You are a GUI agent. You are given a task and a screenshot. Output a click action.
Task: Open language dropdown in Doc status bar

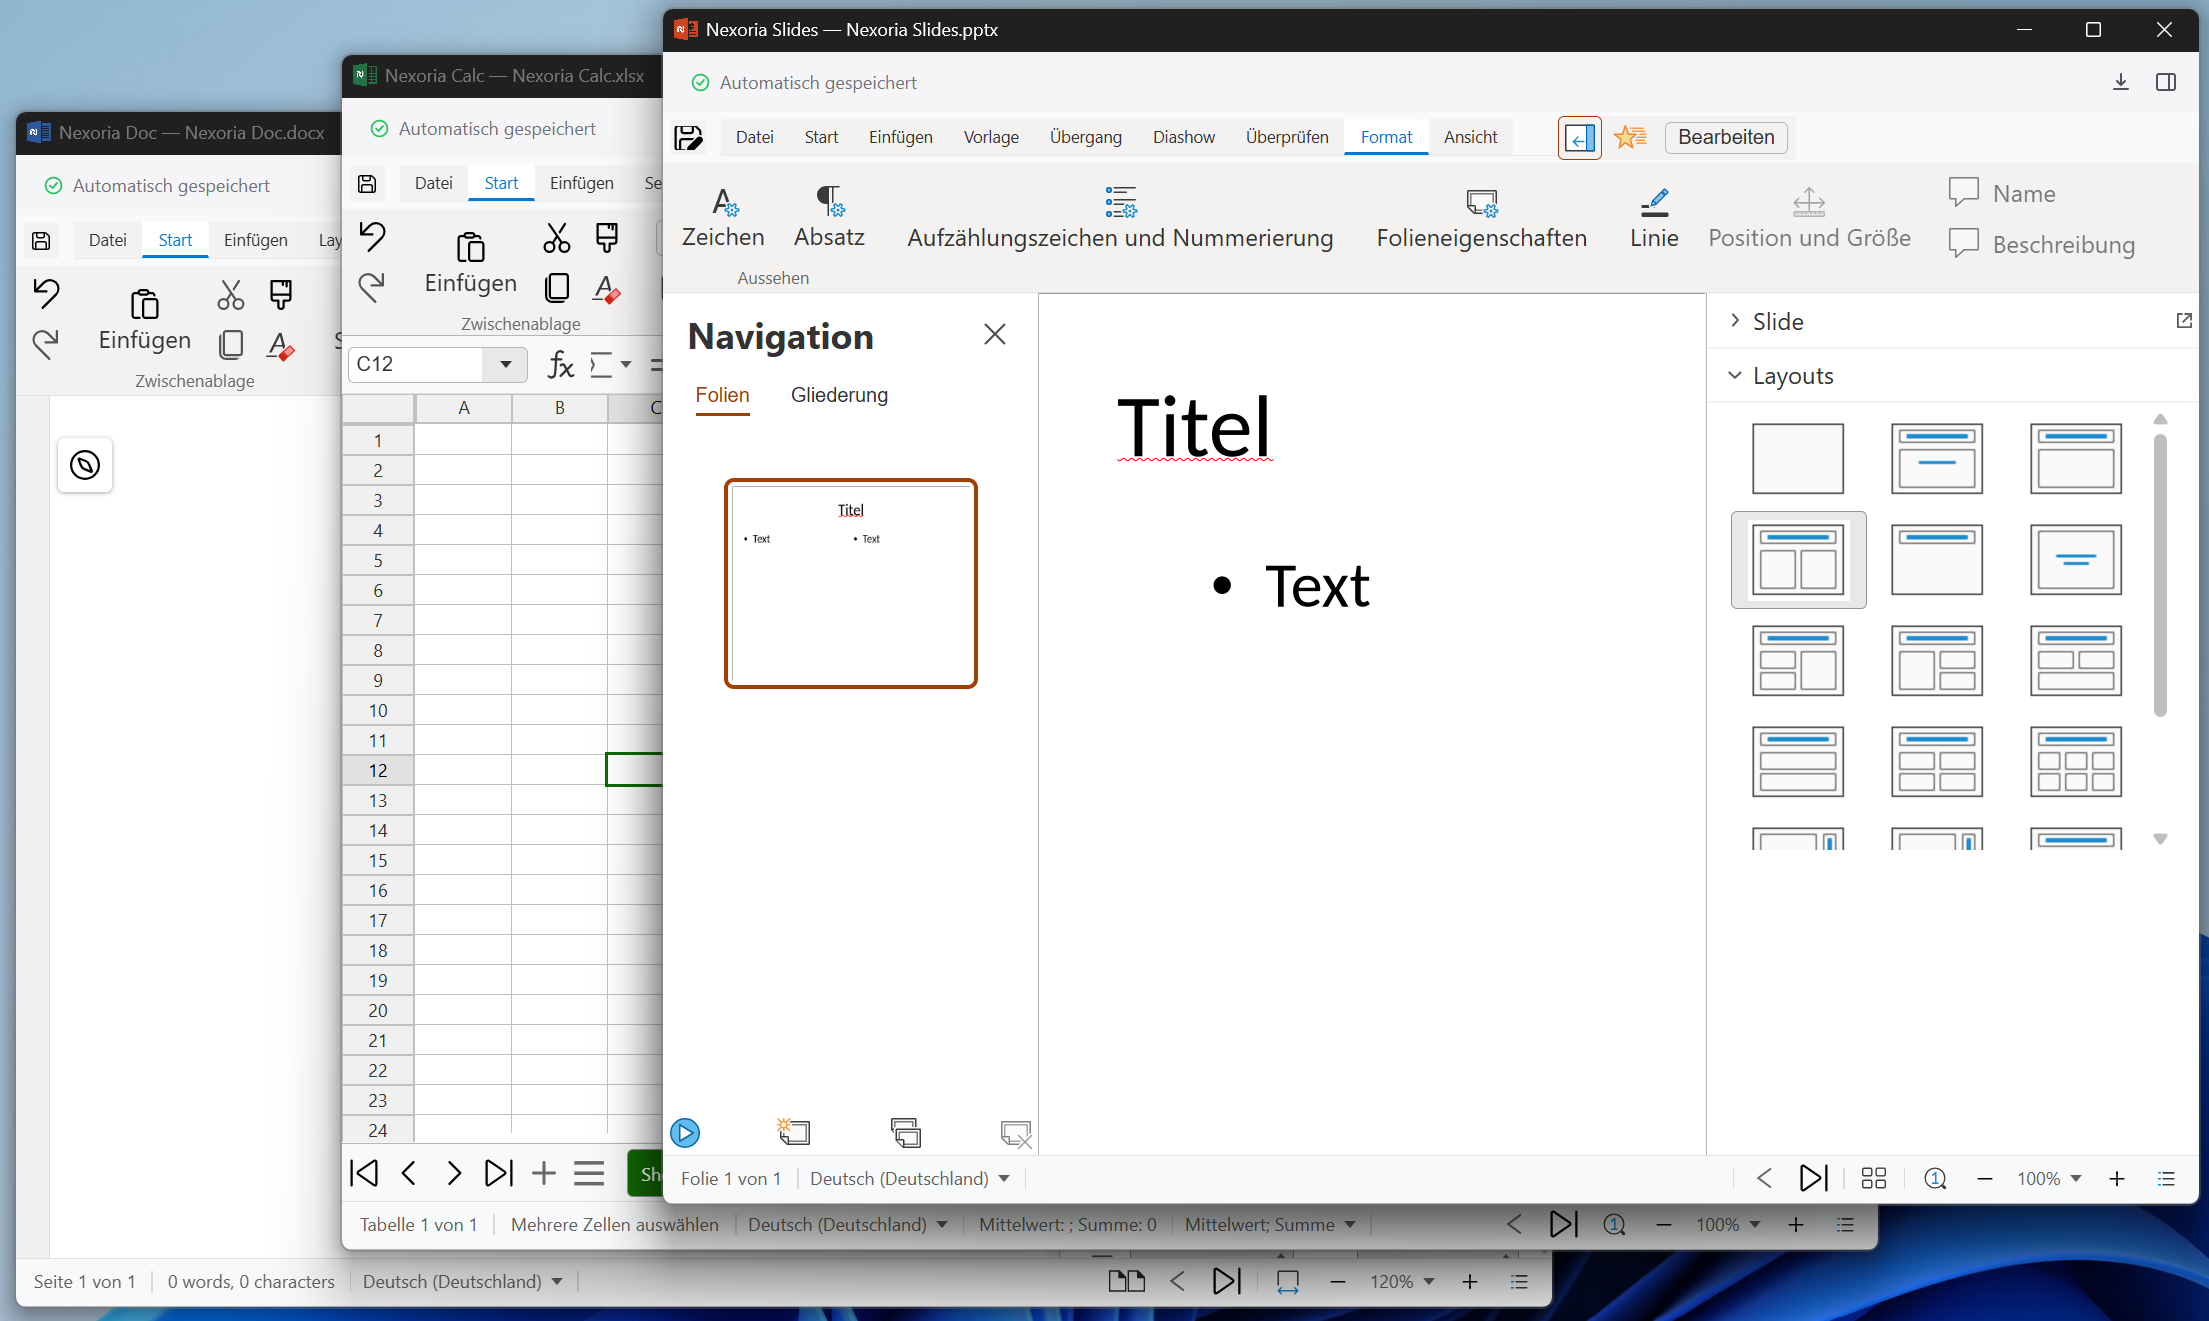pos(462,1281)
